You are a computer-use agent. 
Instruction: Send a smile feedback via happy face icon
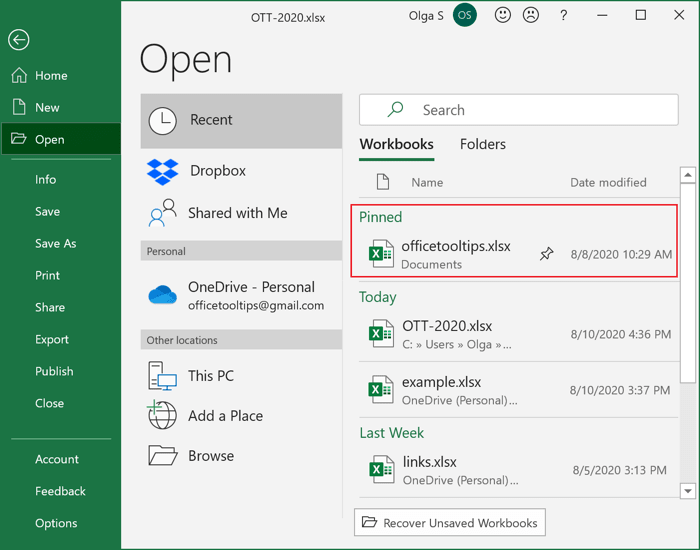503,15
